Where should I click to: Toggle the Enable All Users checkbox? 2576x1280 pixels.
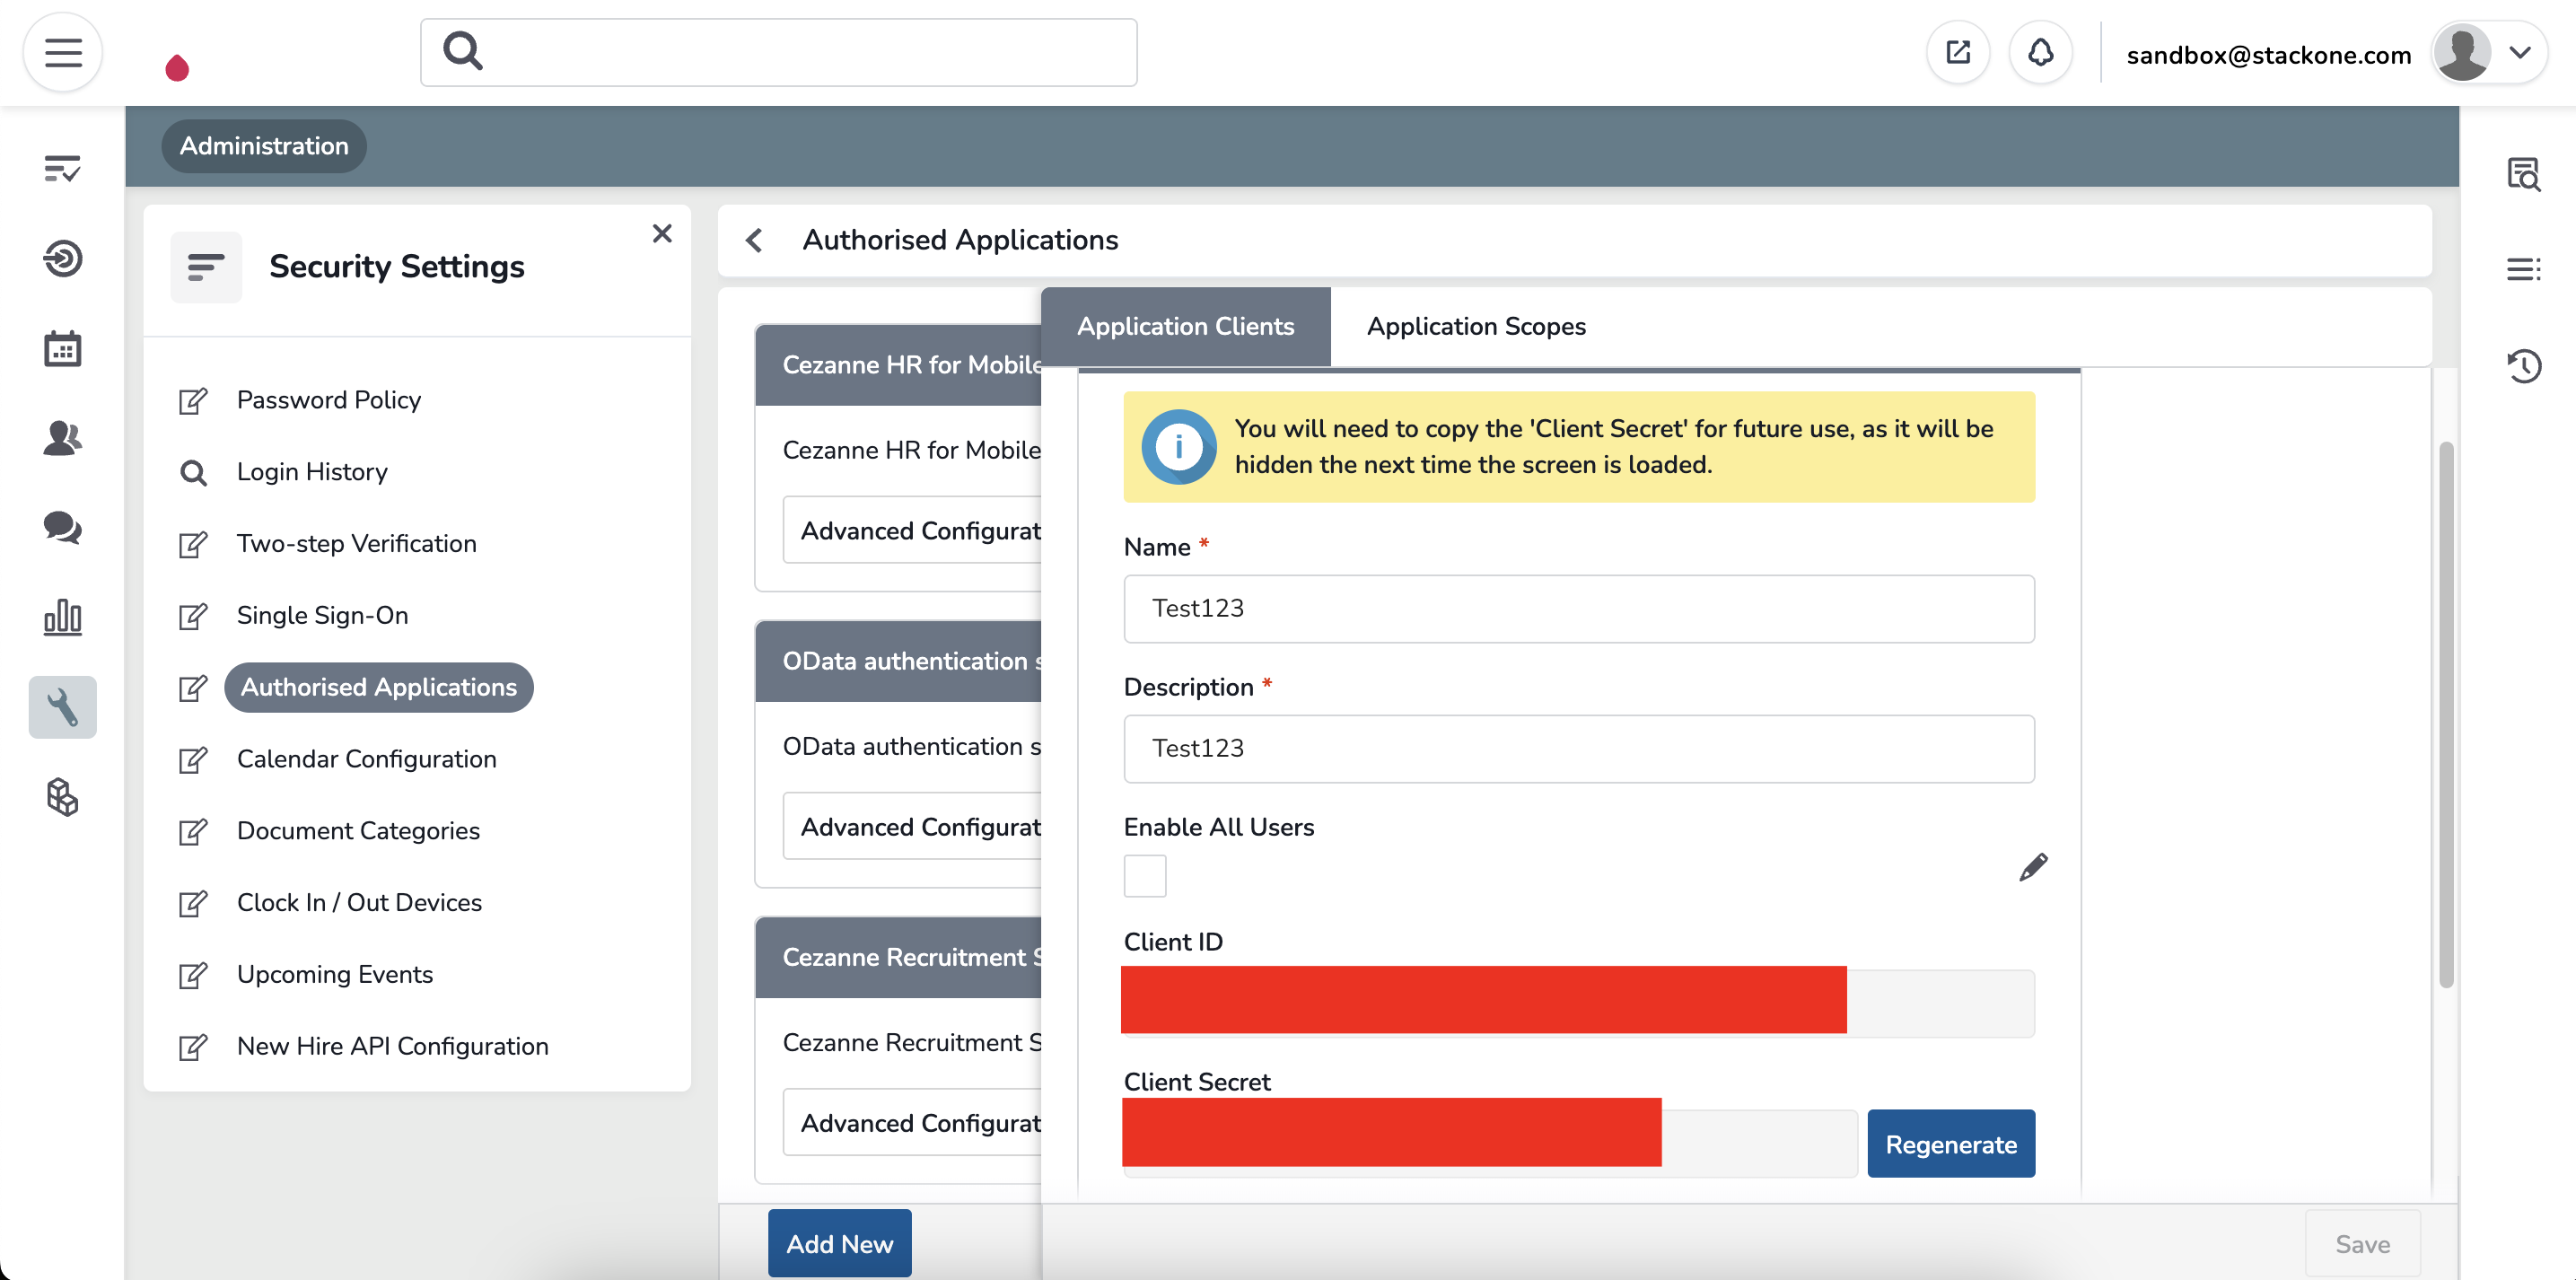click(x=1145, y=875)
